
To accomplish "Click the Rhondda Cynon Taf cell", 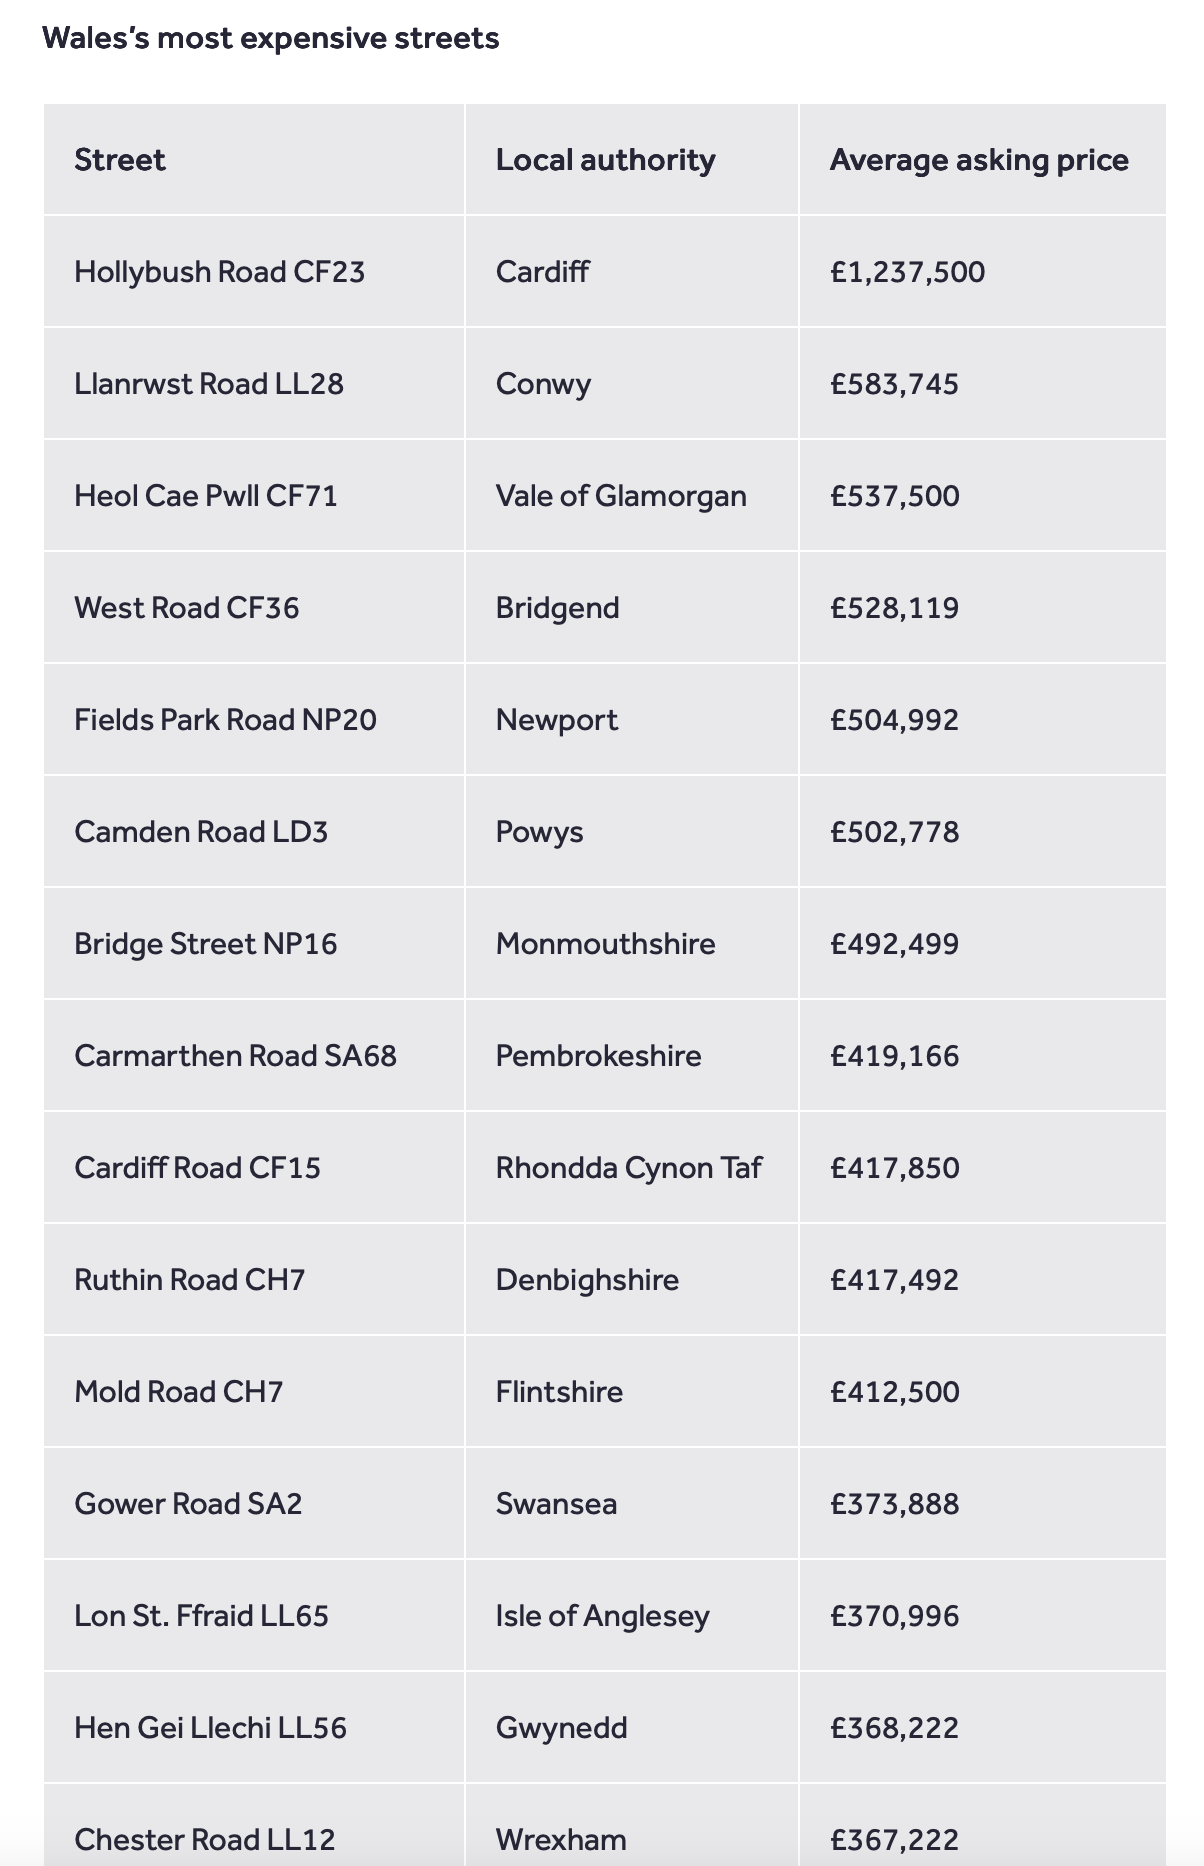I will [x=628, y=1168].
